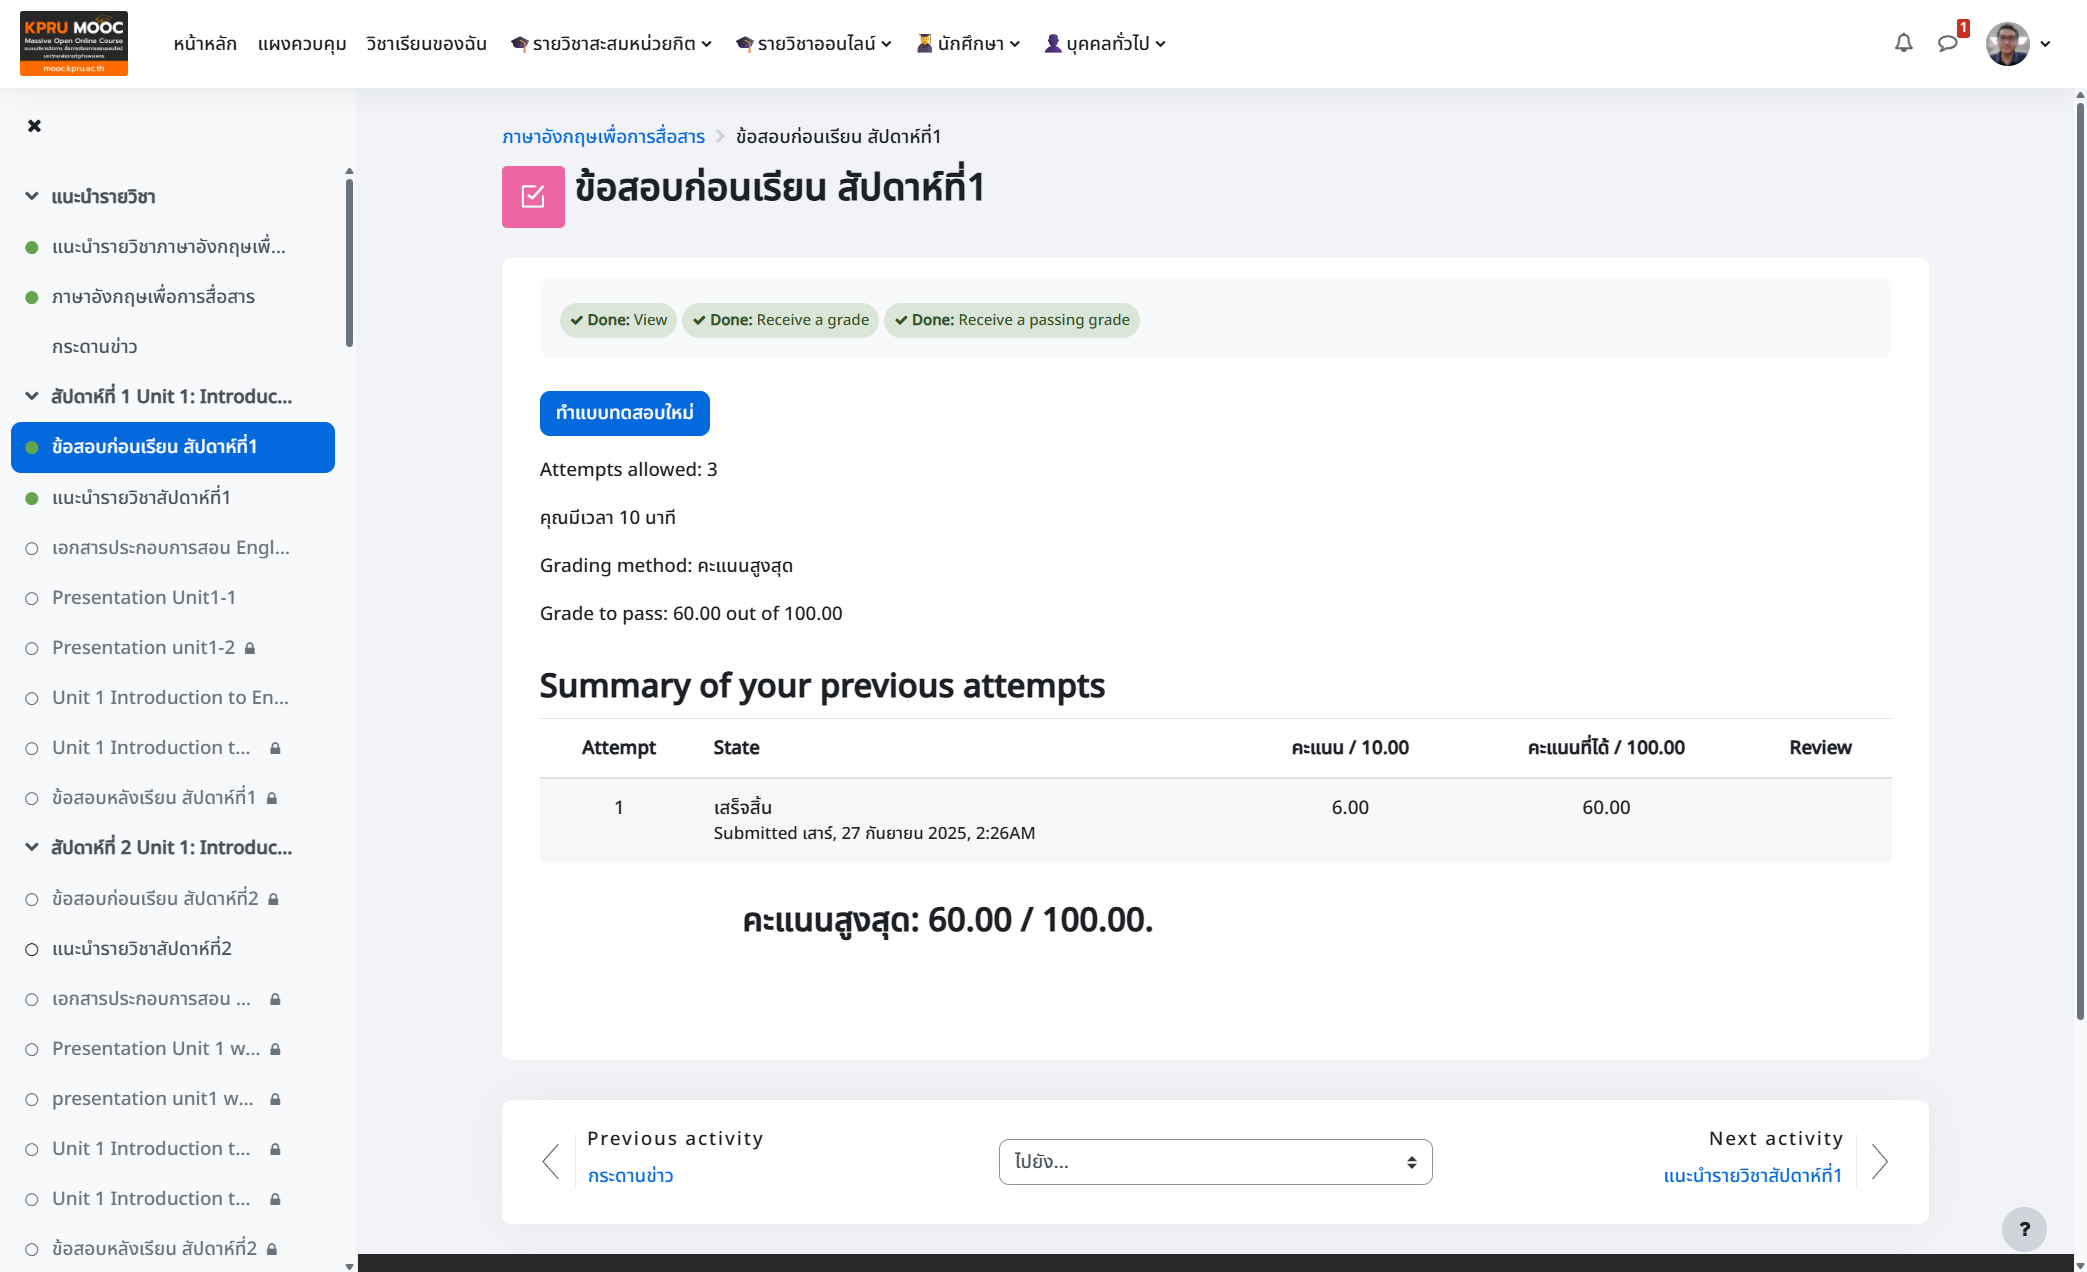
Task: Click lock icon beside ข้อสอบหลังเรียน สัปดาห์ที่2
Action: (x=272, y=1249)
